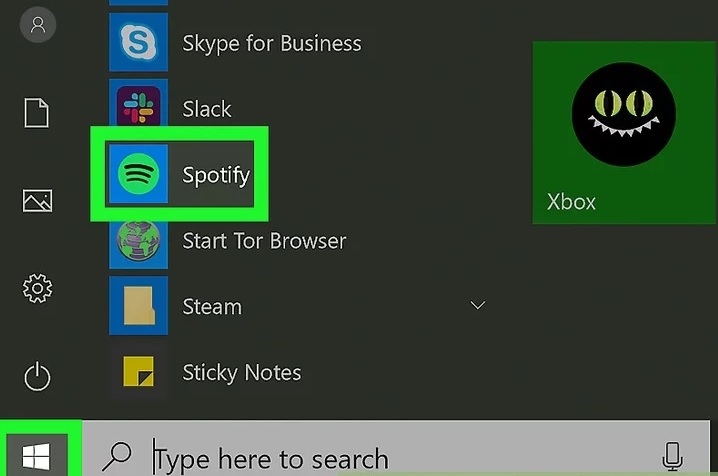Screen dimensions: 718x476
Task: Click the microphone icon in the search box
Action: [673, 456]
